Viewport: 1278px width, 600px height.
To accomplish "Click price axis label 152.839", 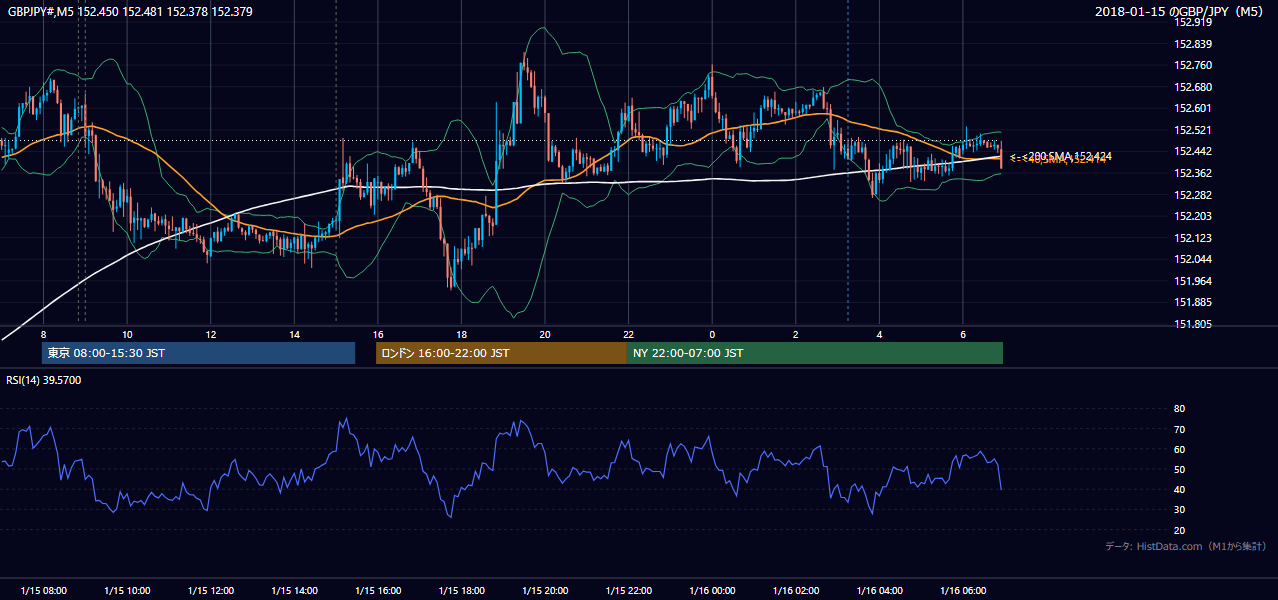I will [1192, 44].
